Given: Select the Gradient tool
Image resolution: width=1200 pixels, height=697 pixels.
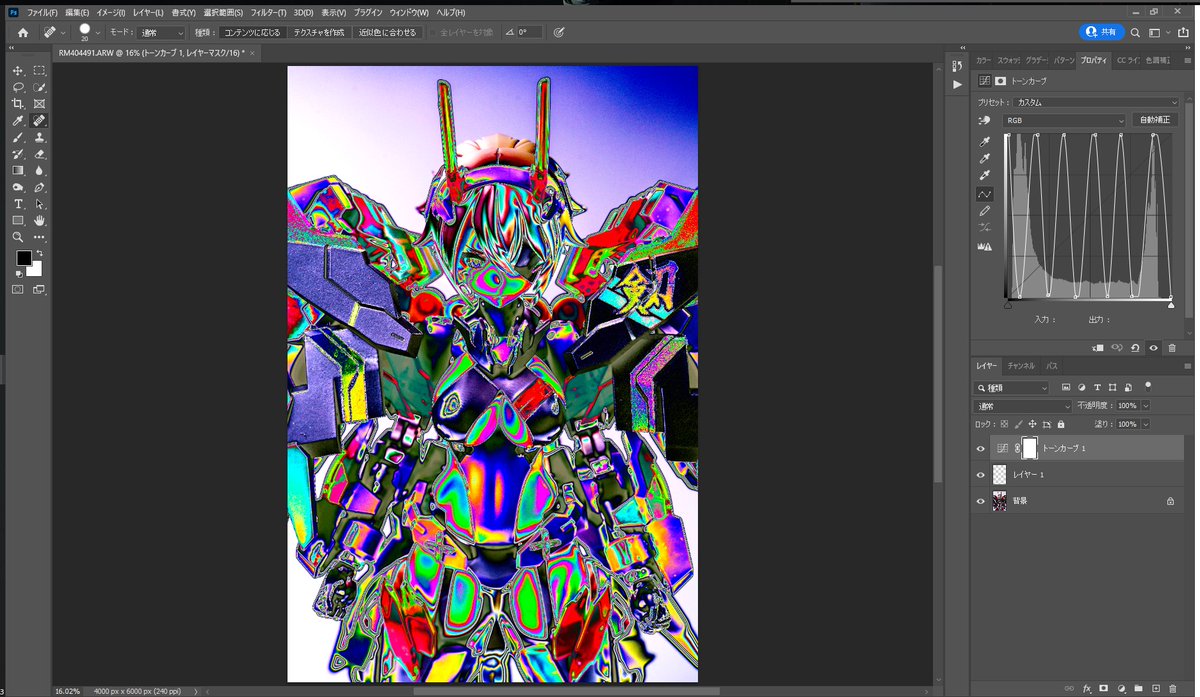Looking at the screenshot, I should pyautogui.click(x=18, y=170).
